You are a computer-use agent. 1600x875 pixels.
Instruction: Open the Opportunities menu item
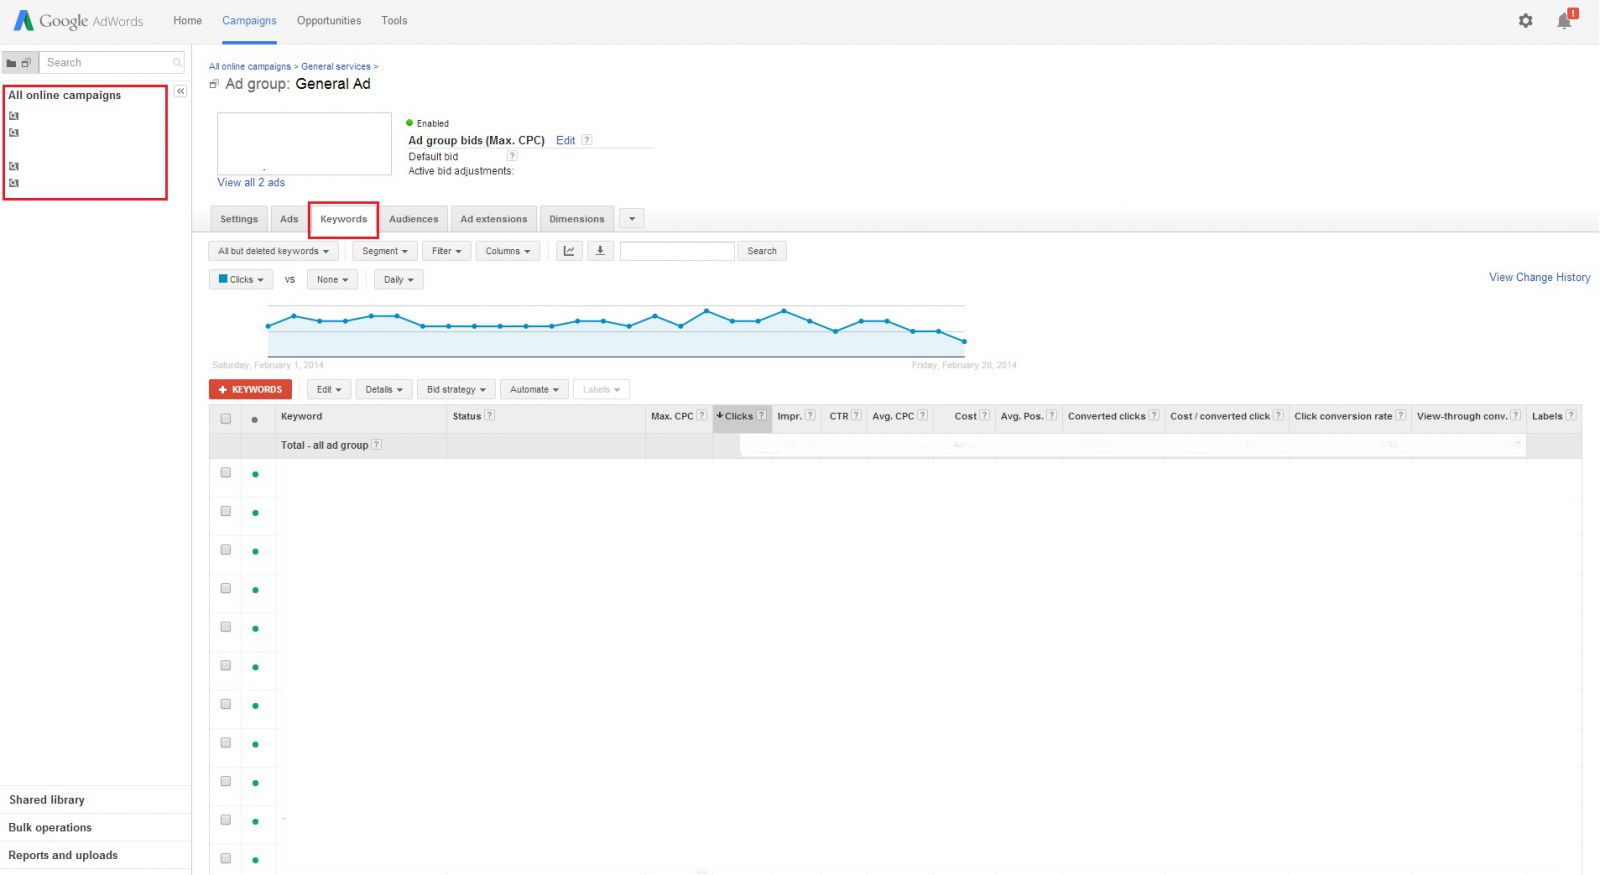coord(329,21)
